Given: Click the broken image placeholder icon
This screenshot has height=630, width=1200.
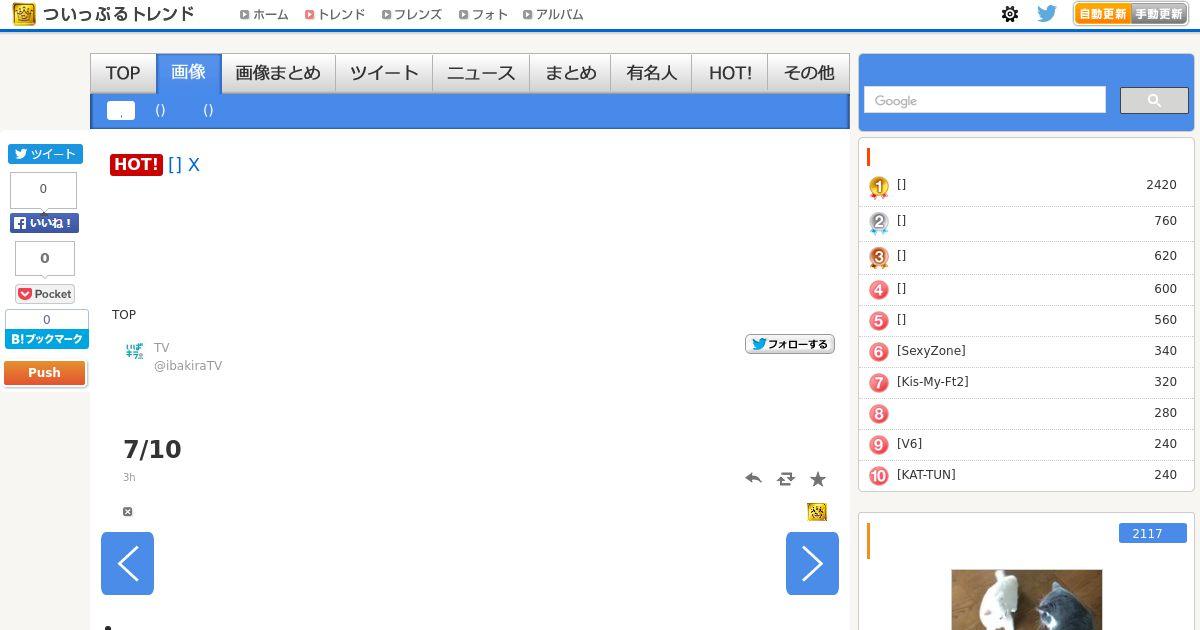Looking at the screenshot, I should point(127,512).
